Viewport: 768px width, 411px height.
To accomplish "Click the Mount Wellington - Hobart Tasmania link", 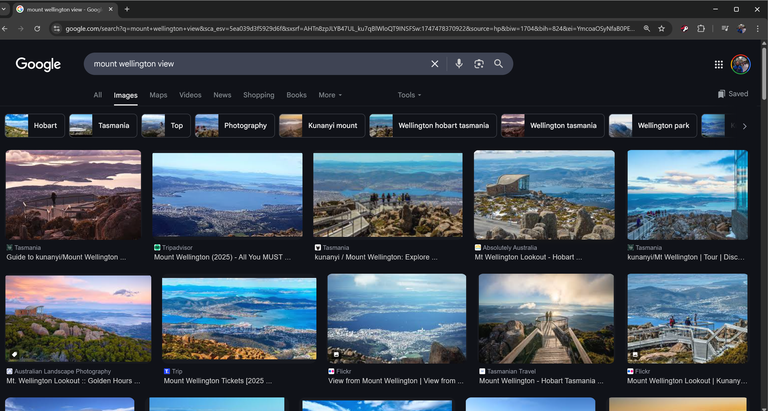I will 541,381.
